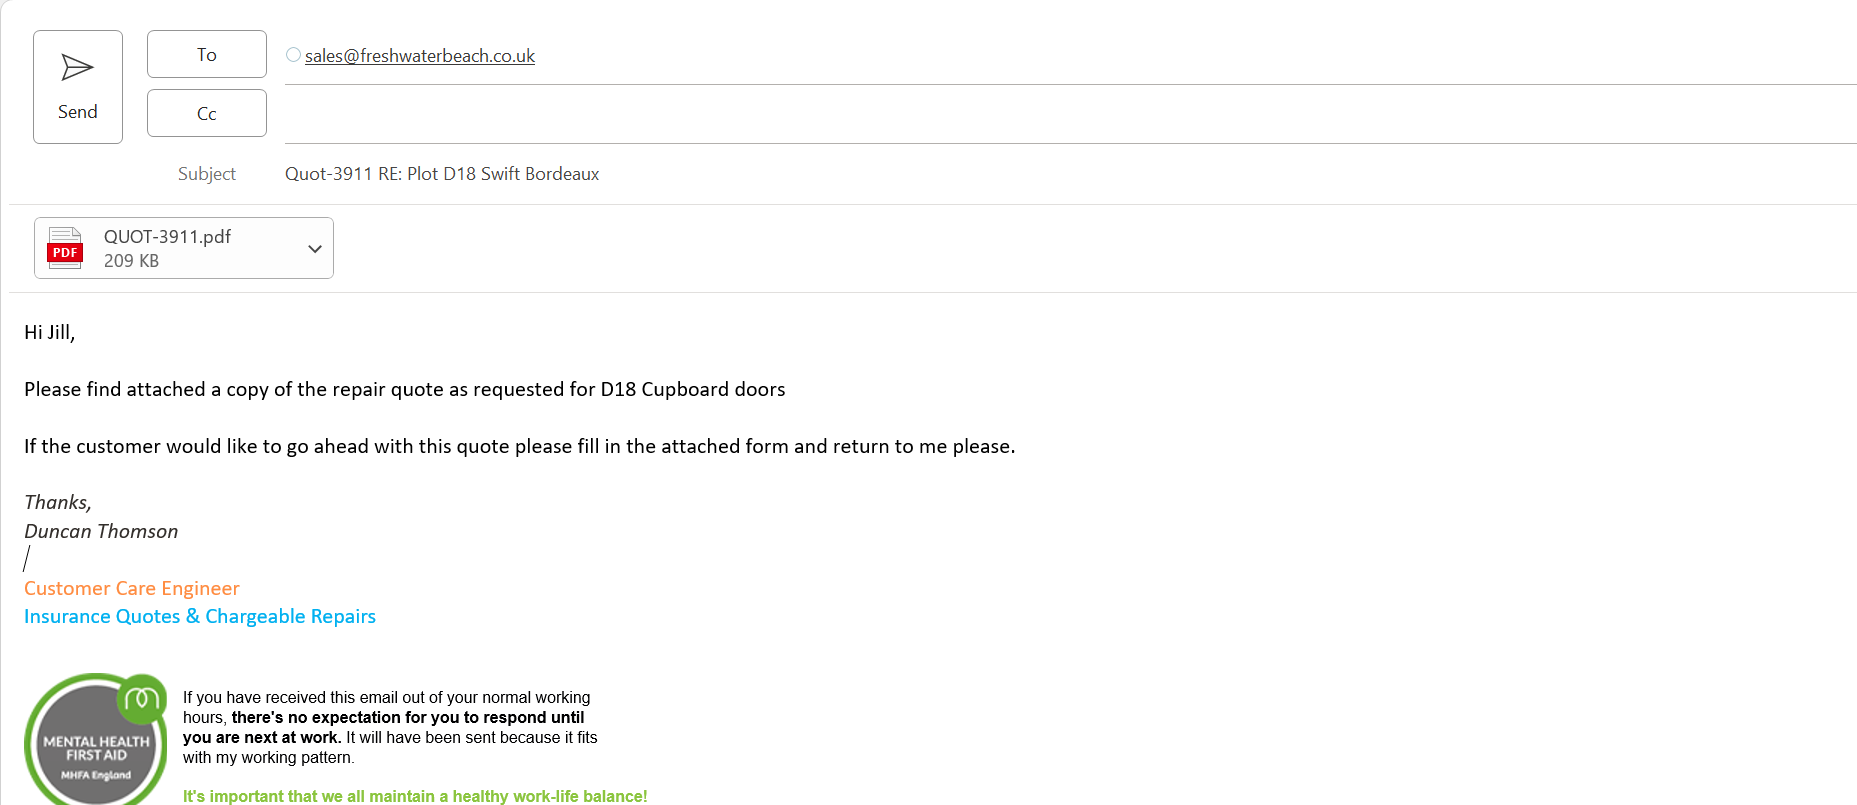Open the To recipients picker
The image size is (1857, 805).
pyautogui.click(x=206, y=54)
